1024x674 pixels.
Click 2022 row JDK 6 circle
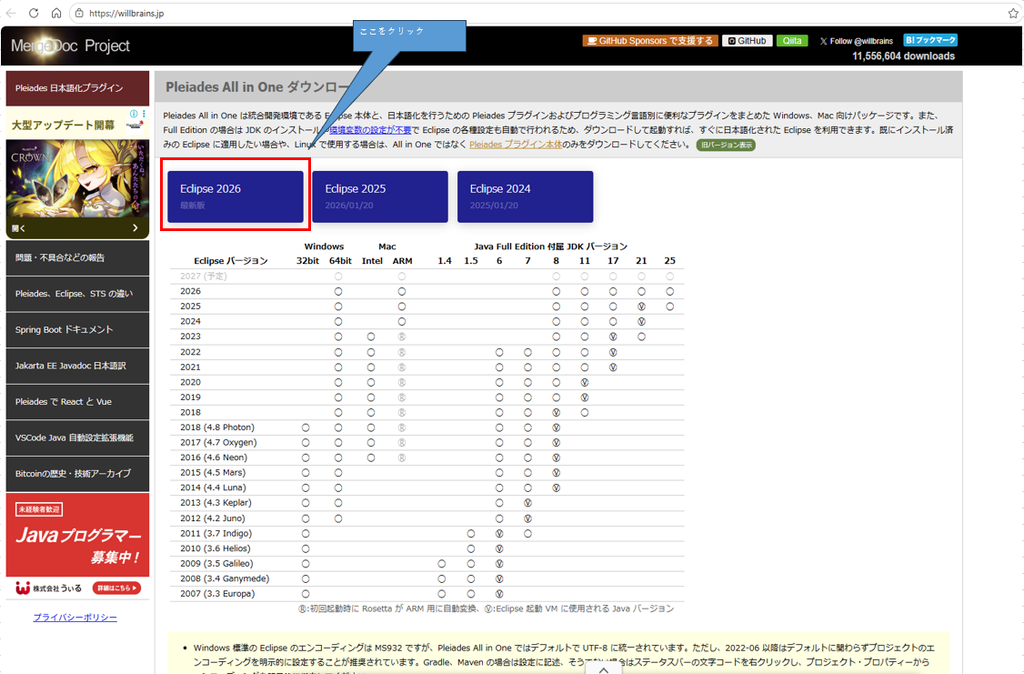pyautogui.click(x=500, y=352)
